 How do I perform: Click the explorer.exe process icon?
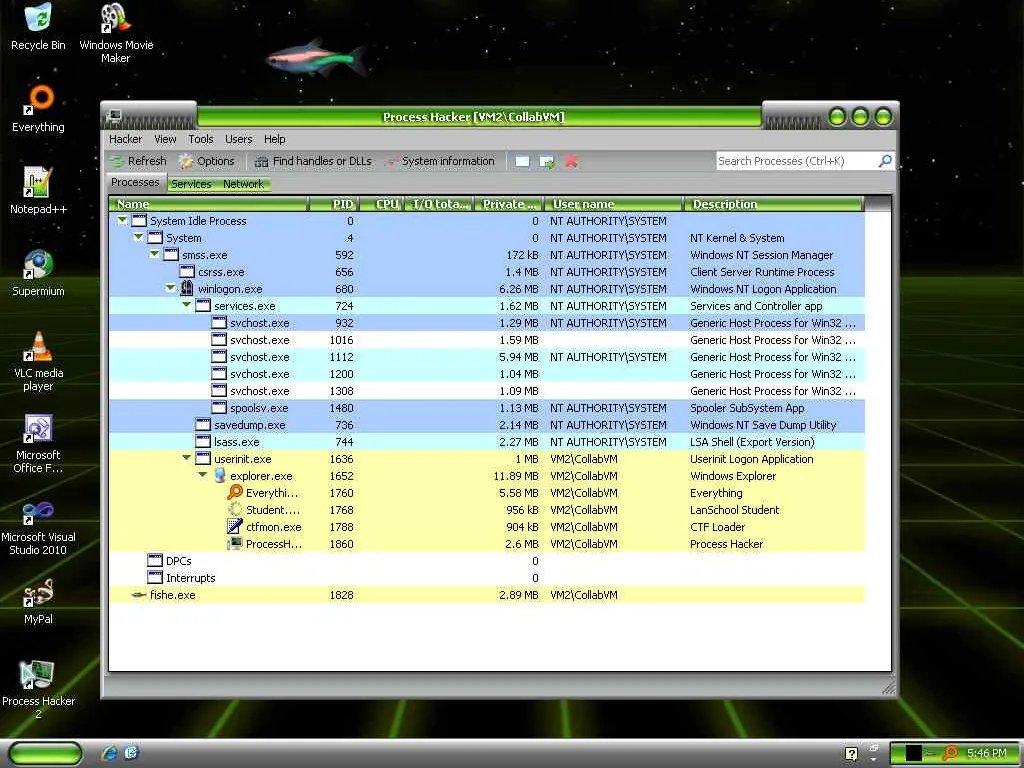pyautogui.click(x=219, y=475)
